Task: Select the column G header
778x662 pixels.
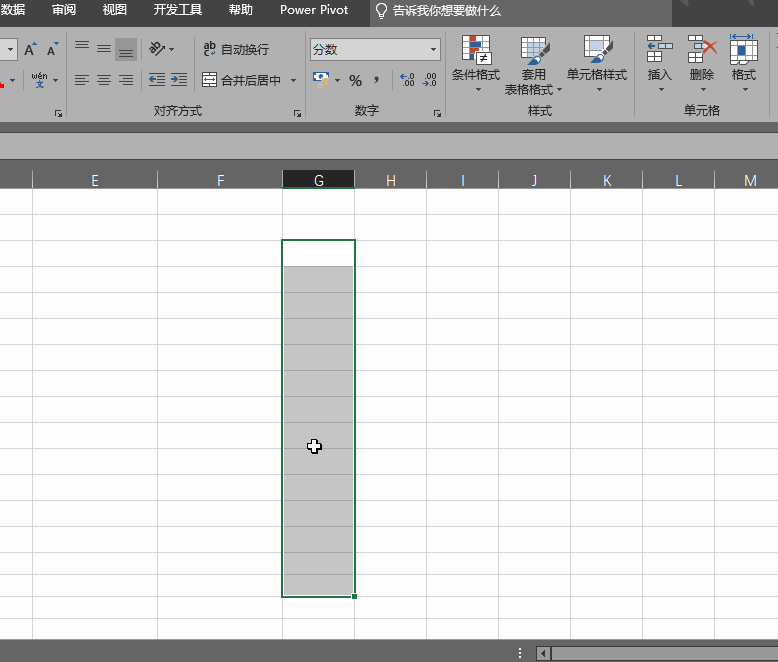Action: [x=319, y=180]
